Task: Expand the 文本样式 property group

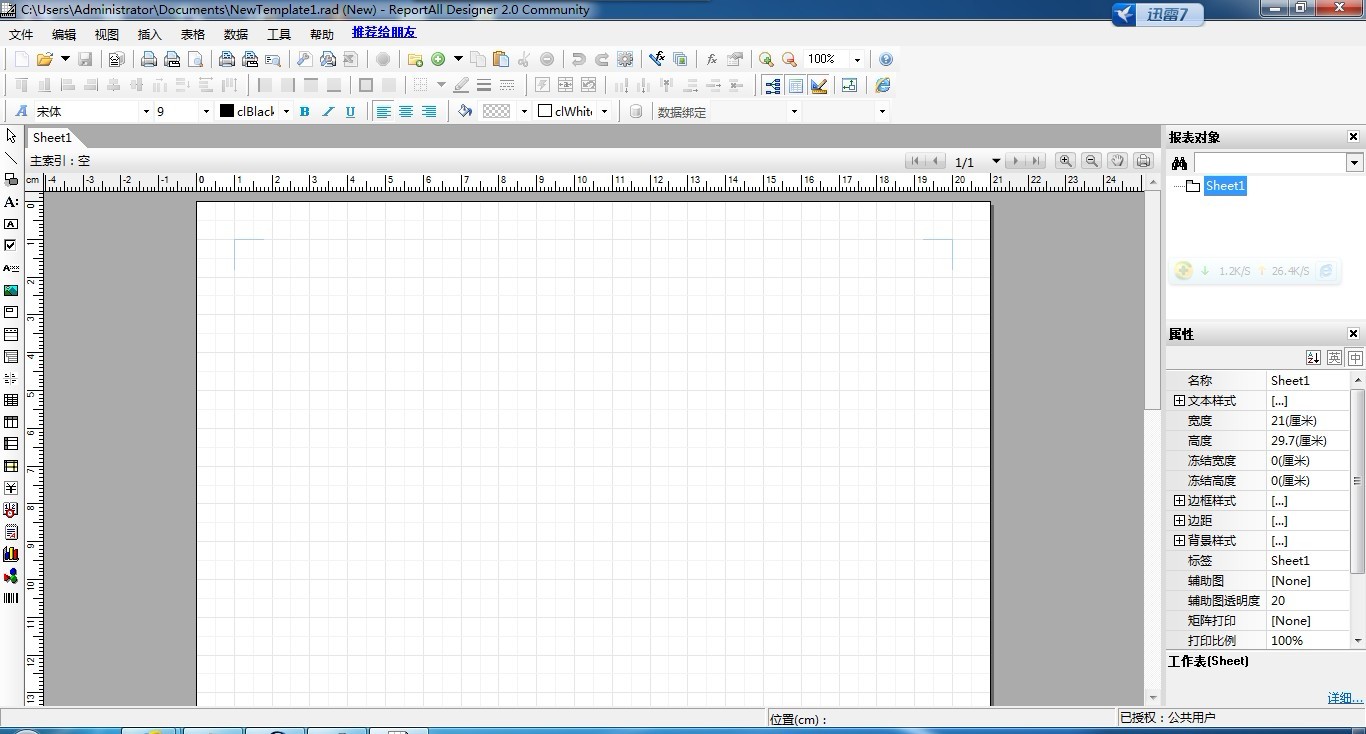Action: point(1179,401)
